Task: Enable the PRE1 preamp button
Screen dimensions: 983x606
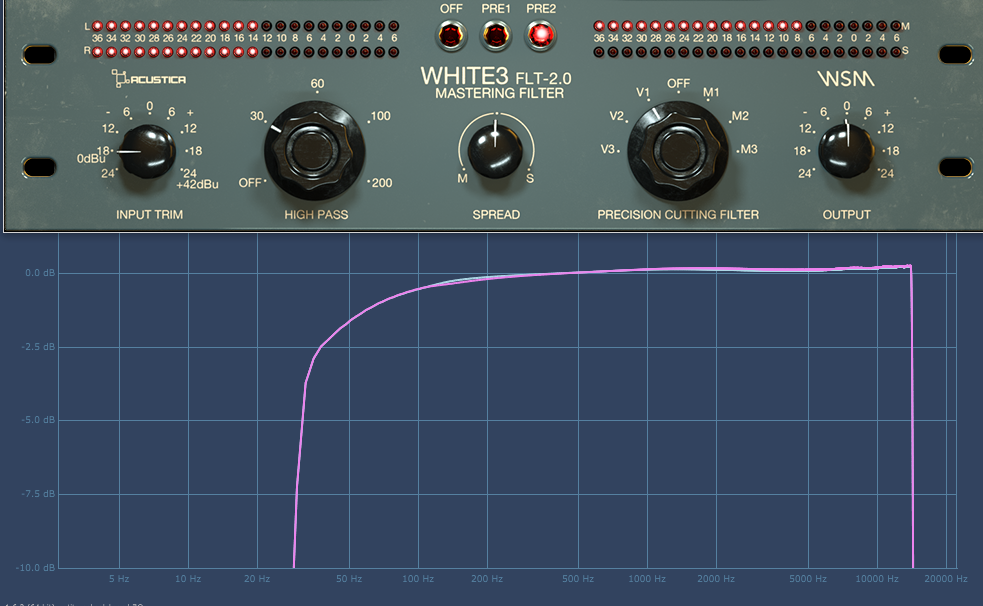Action: (x=495, y=35)
